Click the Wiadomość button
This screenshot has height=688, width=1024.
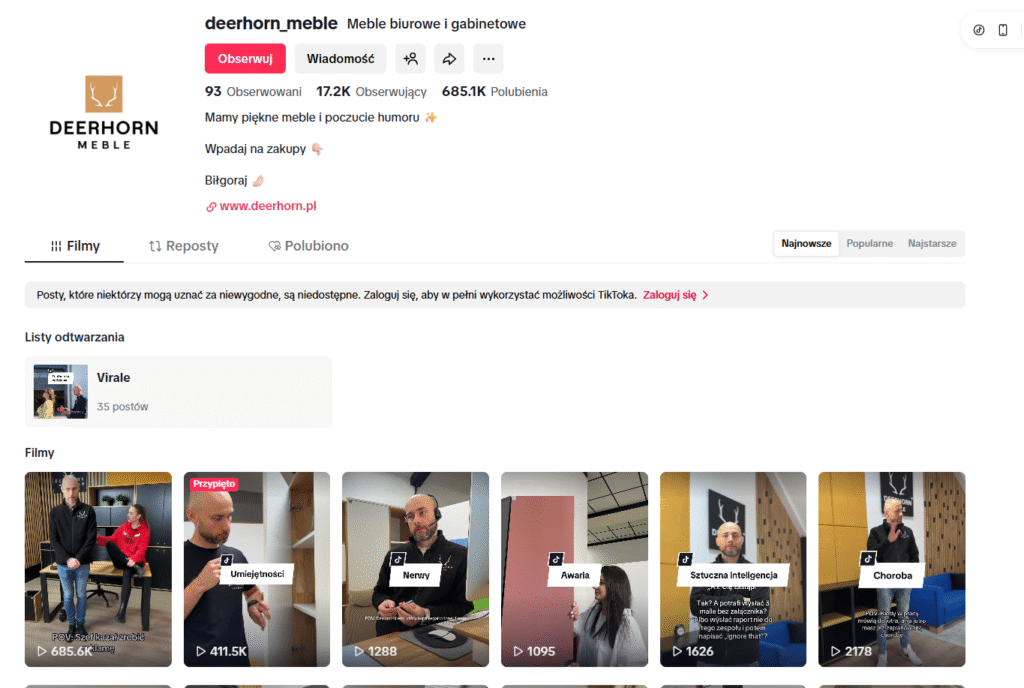(x=340, y=59)
